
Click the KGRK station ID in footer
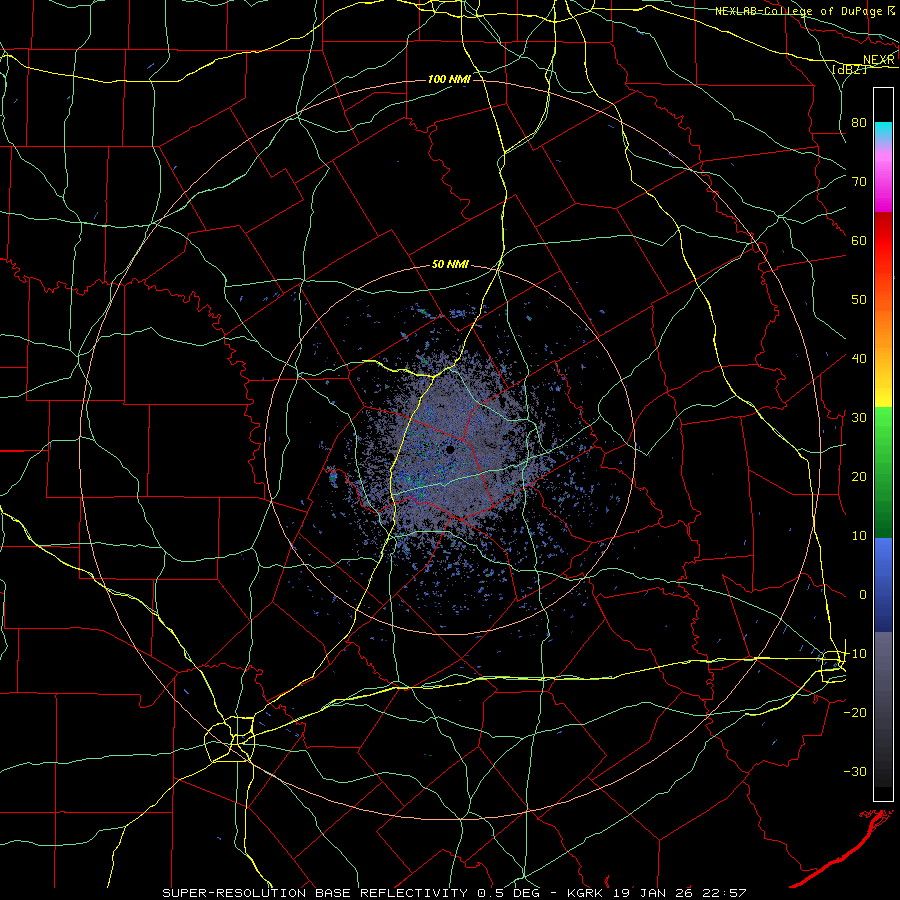(x=584, y=893)
